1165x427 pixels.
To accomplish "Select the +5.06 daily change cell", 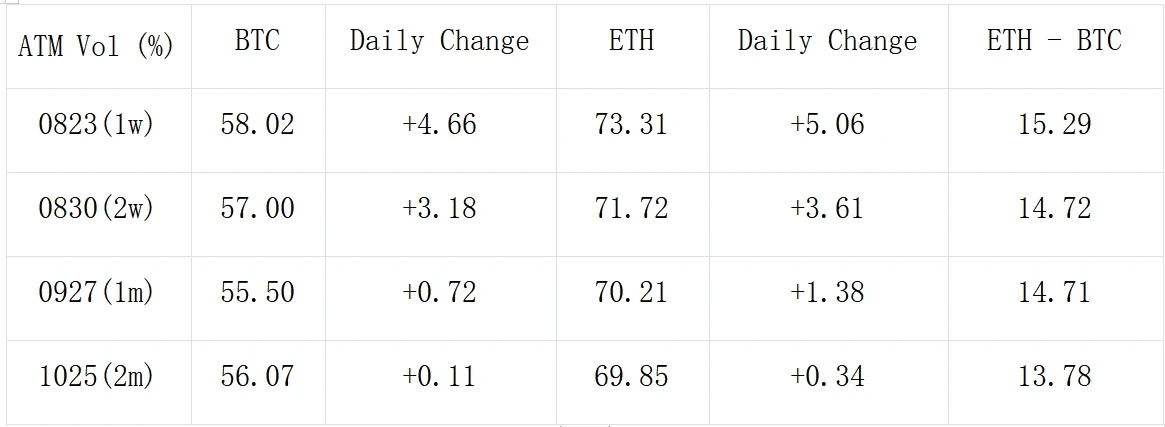I will point(827,125).
